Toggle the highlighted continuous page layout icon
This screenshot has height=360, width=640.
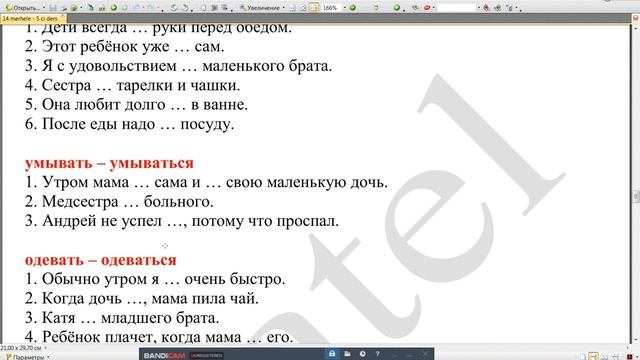(593, 356)
